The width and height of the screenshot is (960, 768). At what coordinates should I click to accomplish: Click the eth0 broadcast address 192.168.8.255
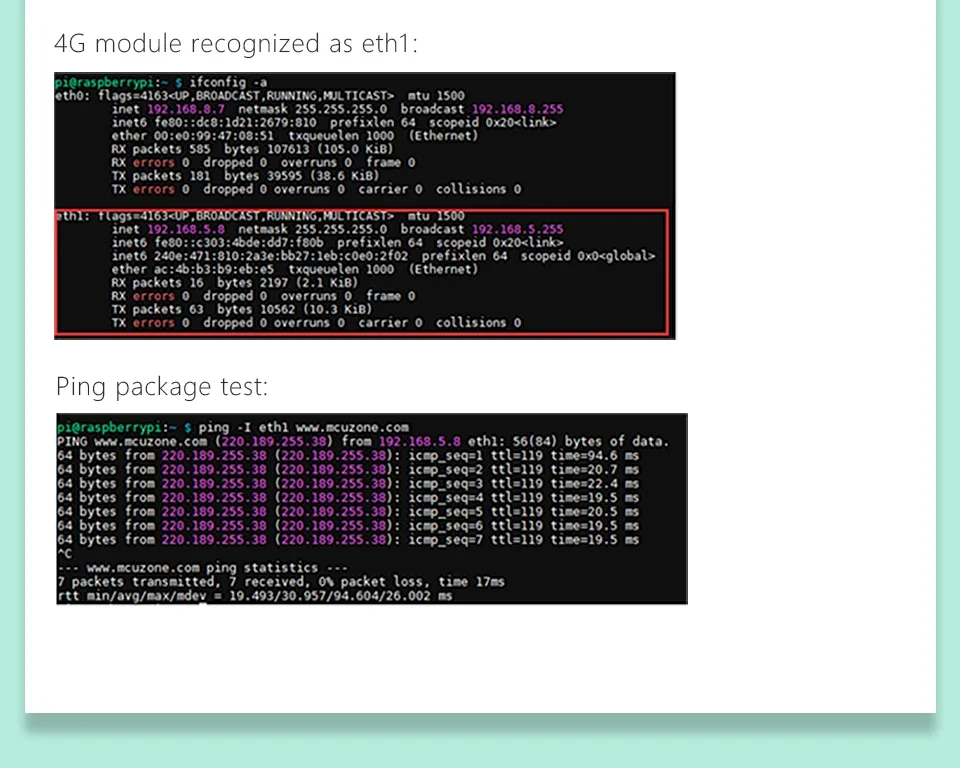517,109
